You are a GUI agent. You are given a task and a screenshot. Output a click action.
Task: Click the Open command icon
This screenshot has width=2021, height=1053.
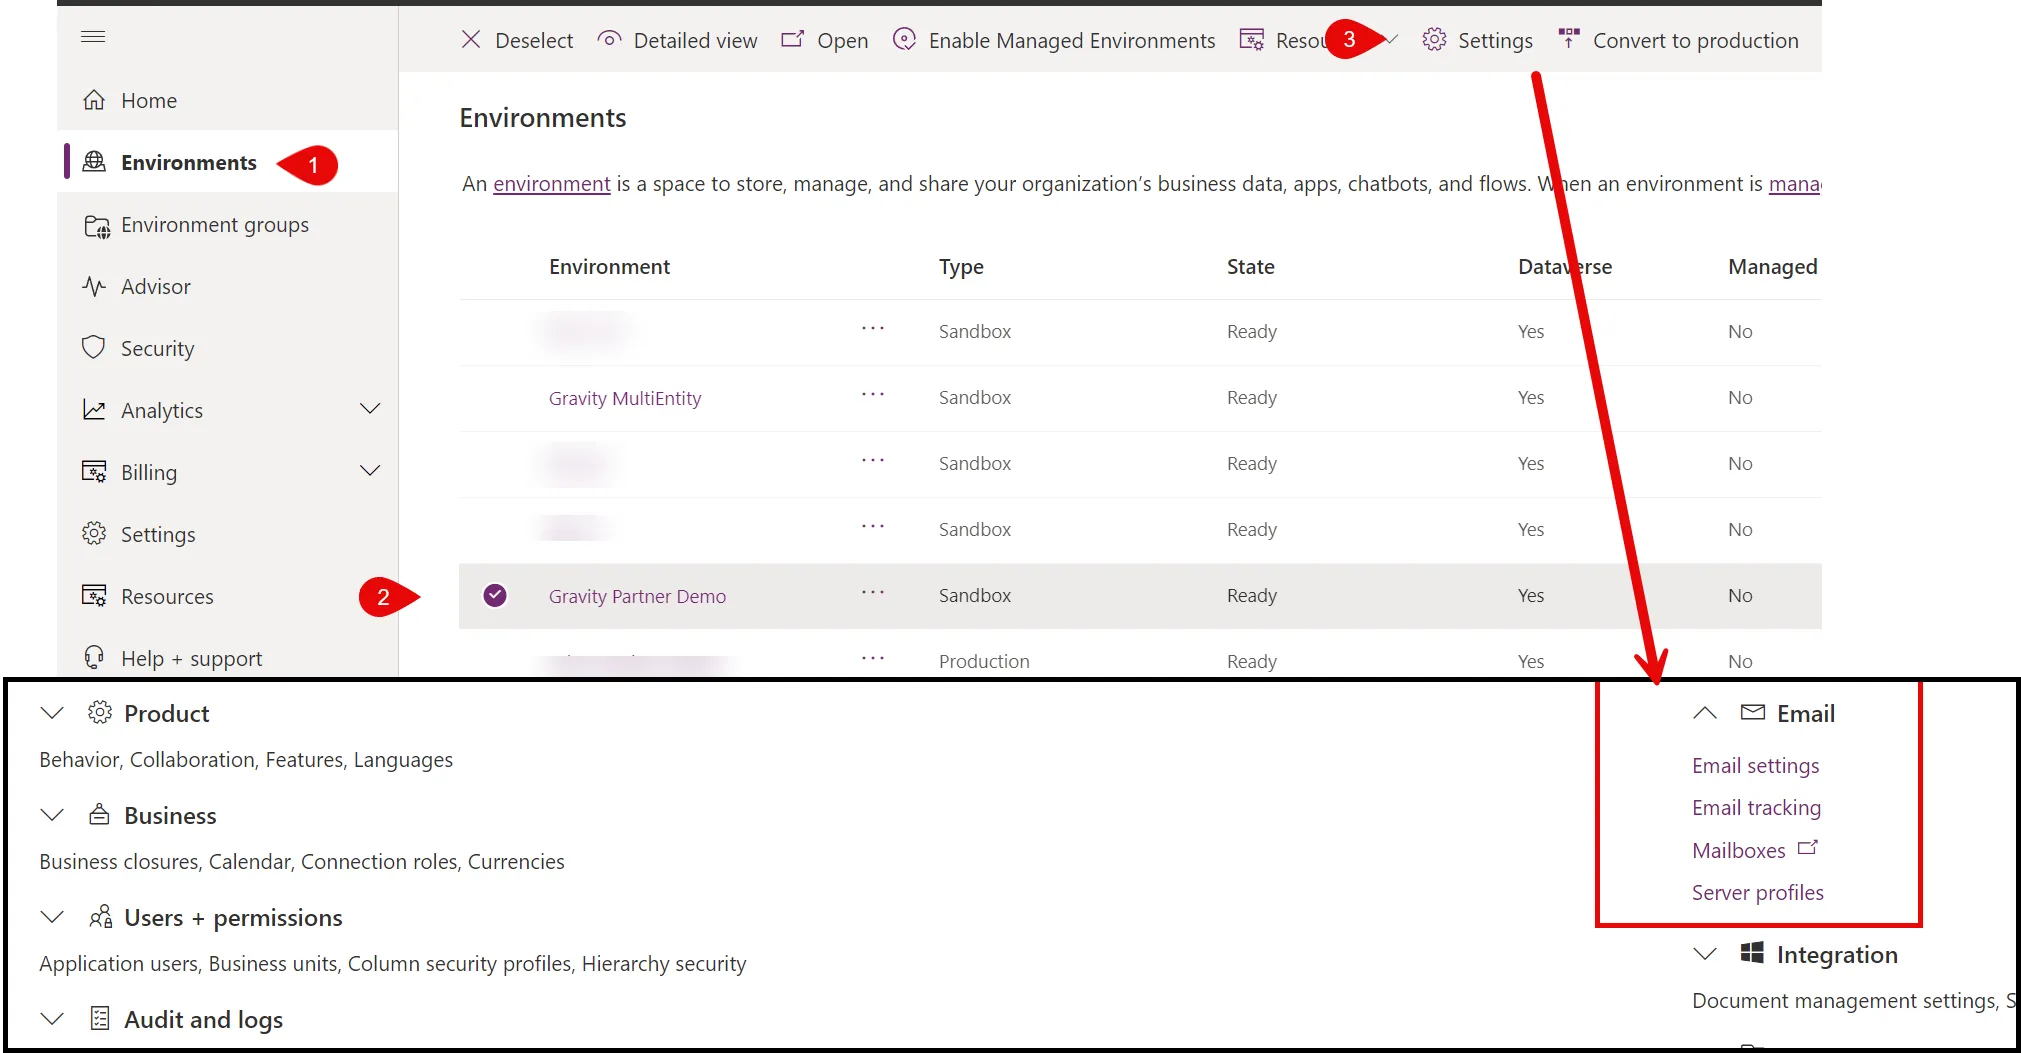tap(792, 39)
